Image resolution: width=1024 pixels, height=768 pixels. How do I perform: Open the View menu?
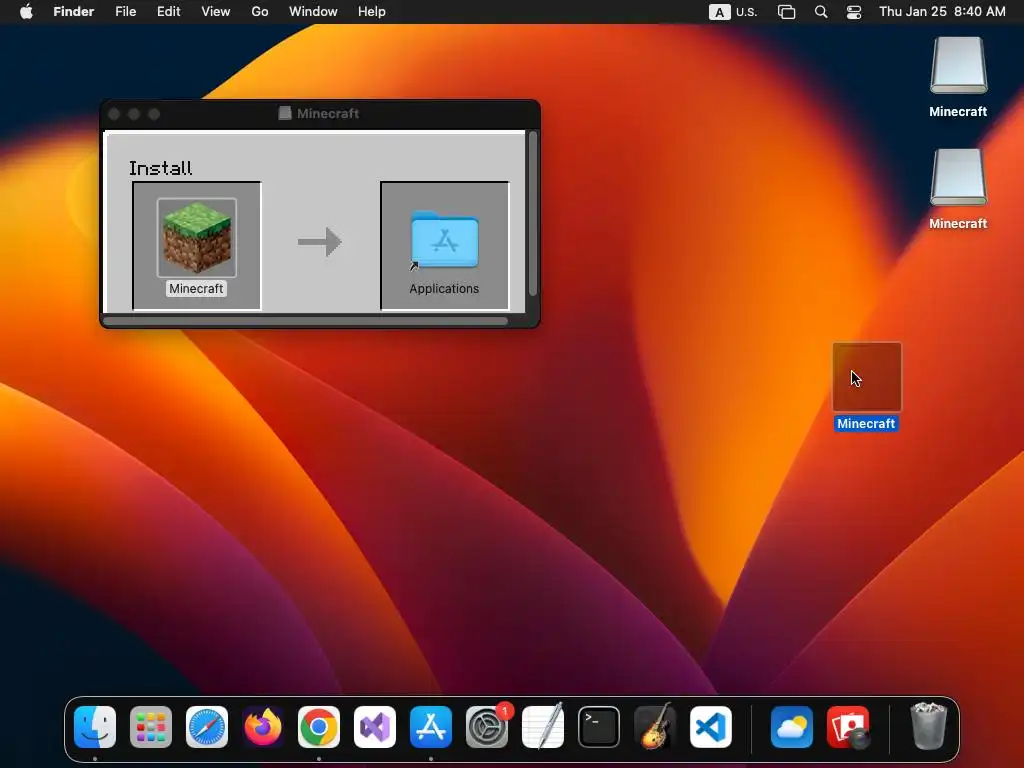click(216, 12)
